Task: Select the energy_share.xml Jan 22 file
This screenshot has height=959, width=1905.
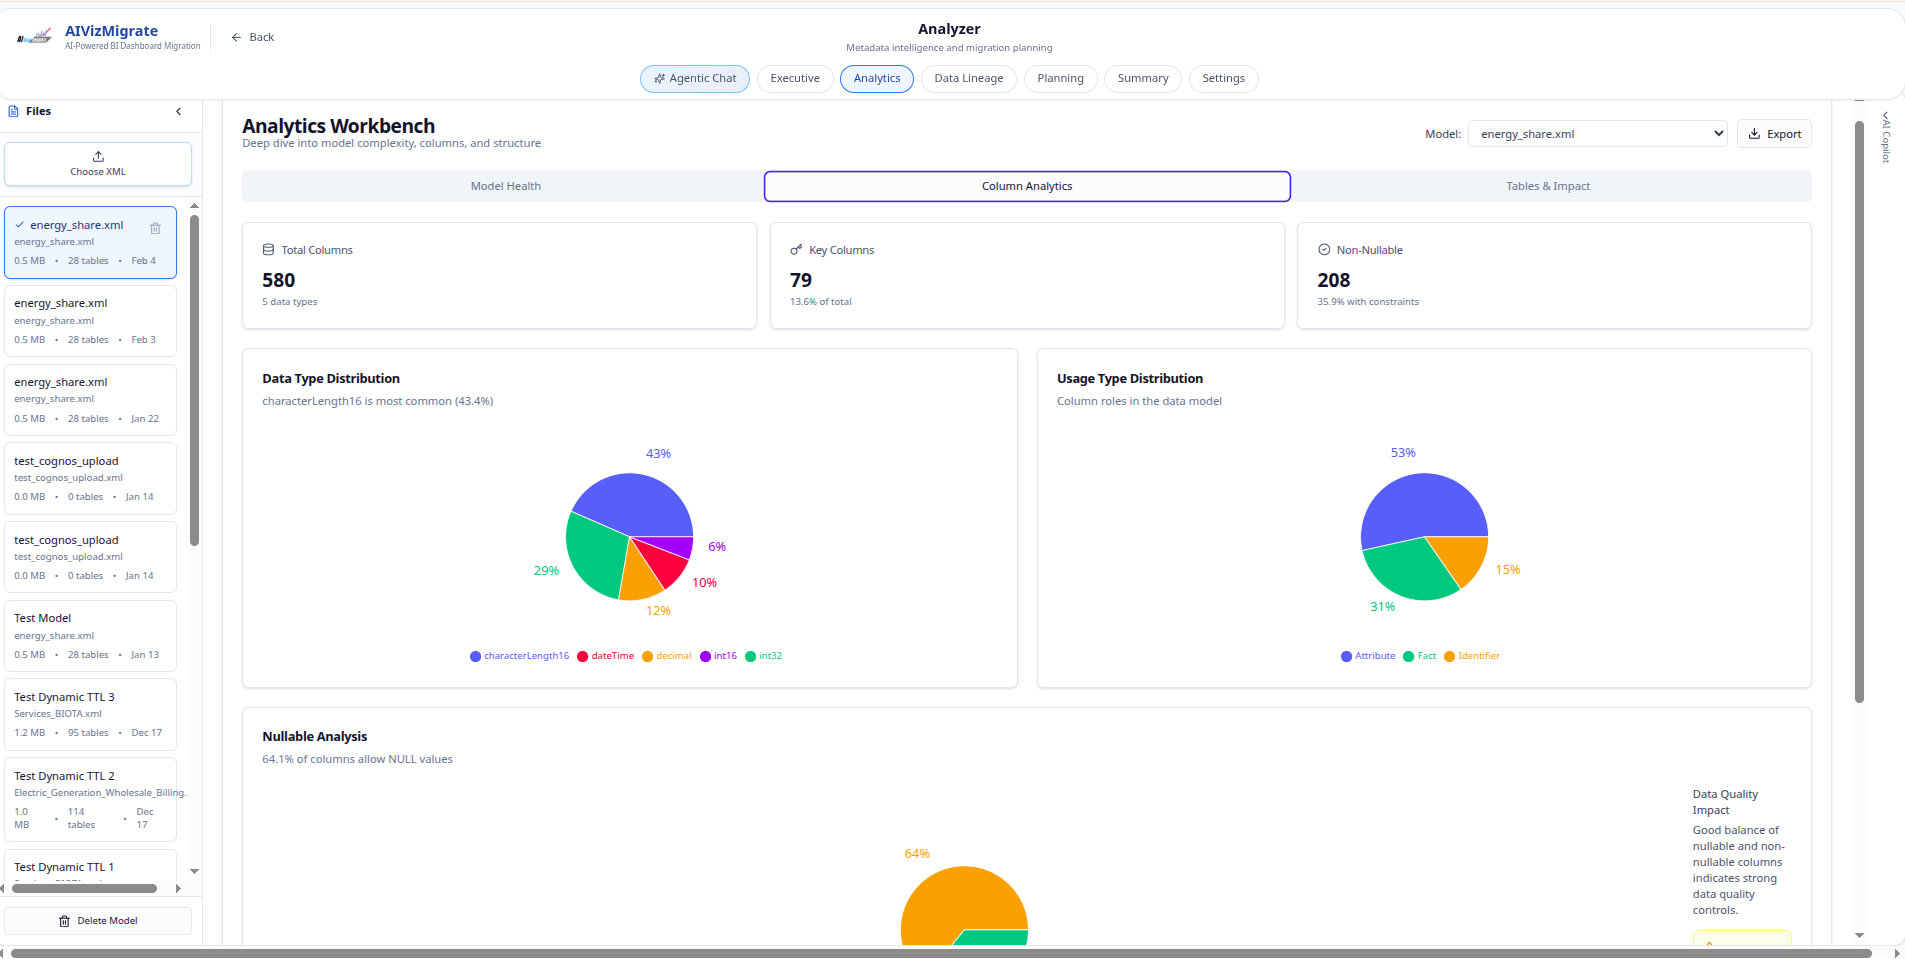Action: (90, 400)
